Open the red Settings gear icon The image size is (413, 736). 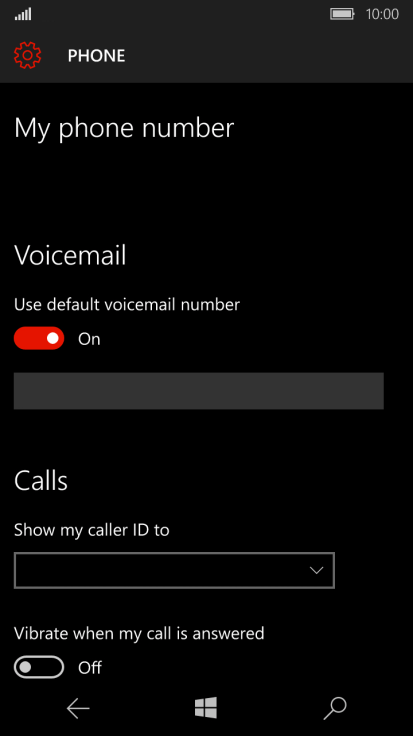tap(28, 55)
